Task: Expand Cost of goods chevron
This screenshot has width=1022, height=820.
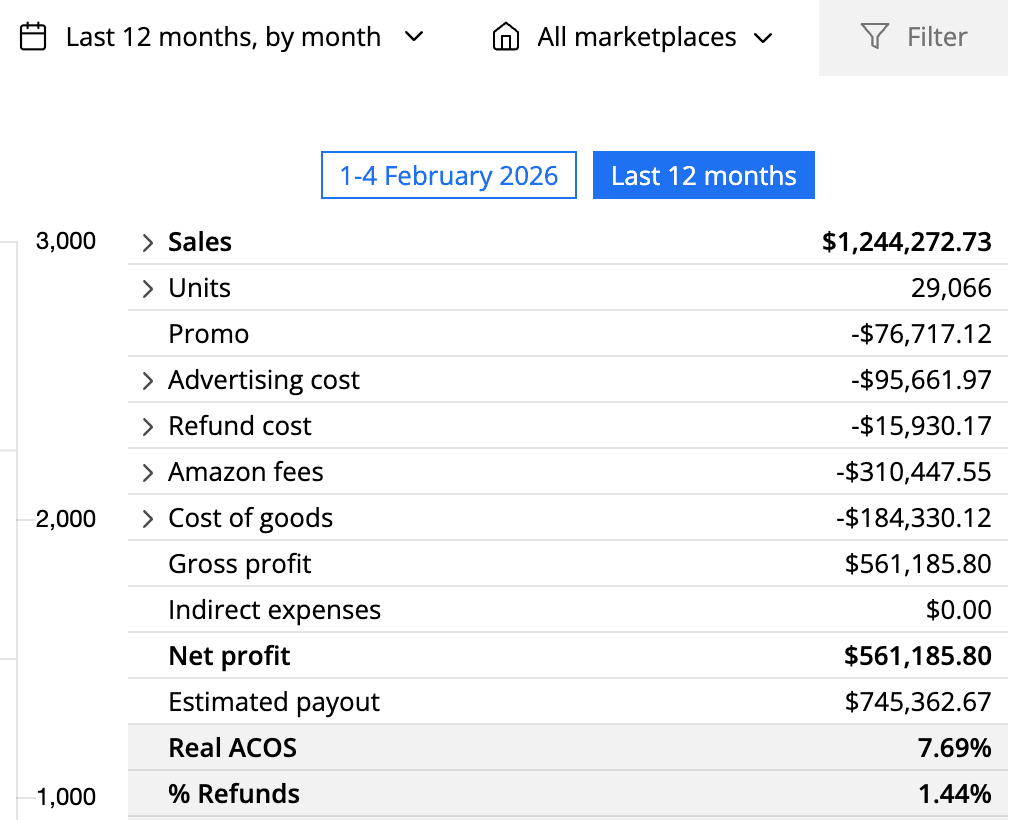Action: tap(148, 519)
